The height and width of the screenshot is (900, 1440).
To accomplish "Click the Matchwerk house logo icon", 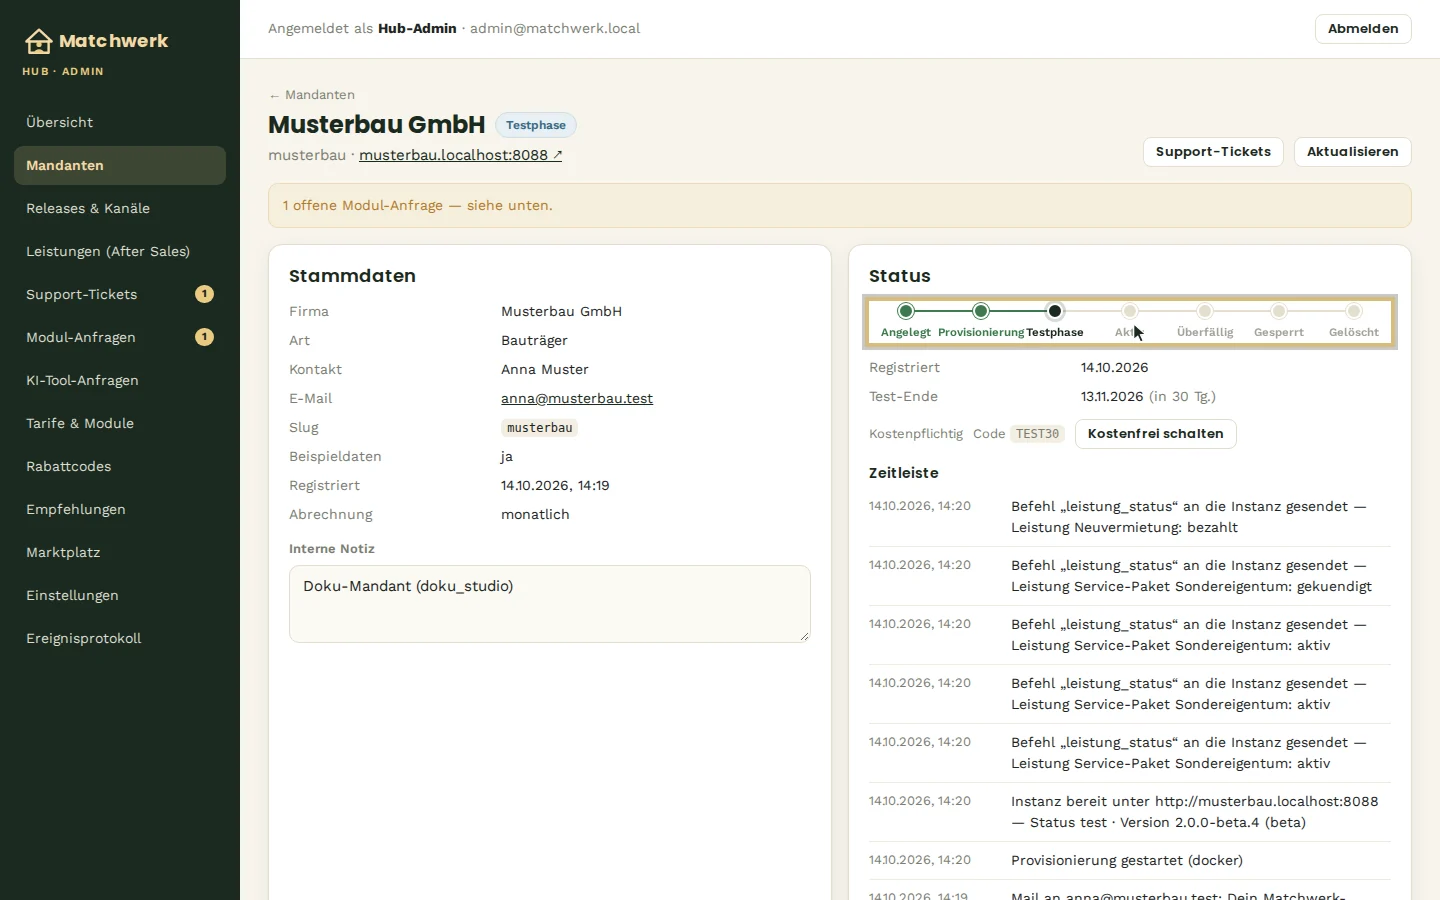I will [38, 41].
